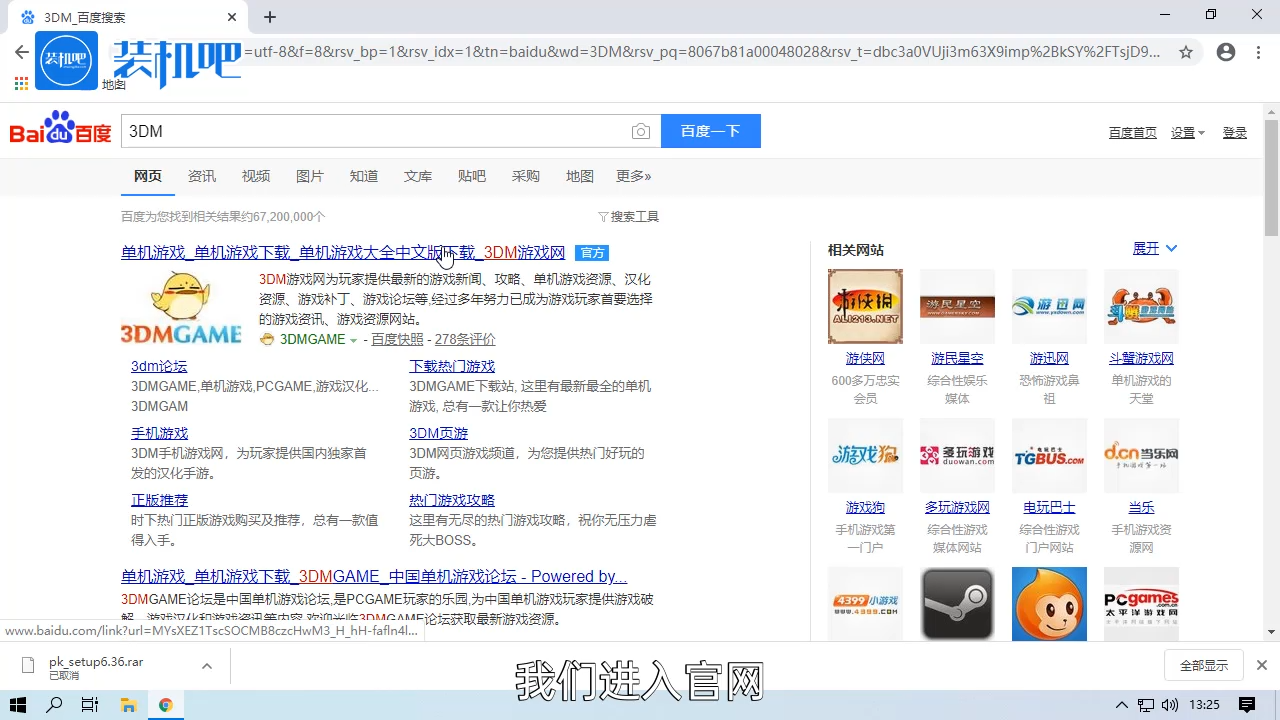Open the Chrome profile account icon
The height and width of the screenshot is (720, 1280).
click(1226, 52)
